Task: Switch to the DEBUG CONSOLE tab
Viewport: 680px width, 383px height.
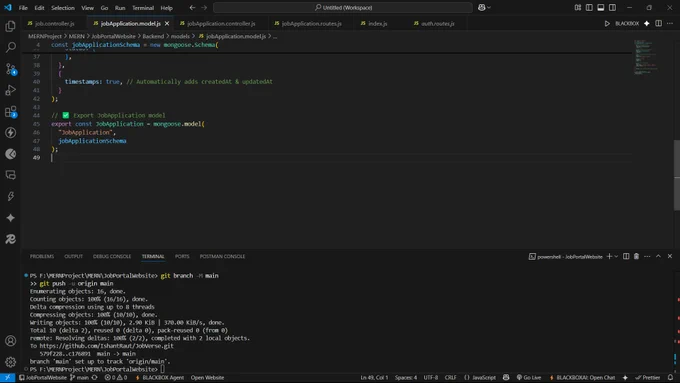Action: click(112, 256)
